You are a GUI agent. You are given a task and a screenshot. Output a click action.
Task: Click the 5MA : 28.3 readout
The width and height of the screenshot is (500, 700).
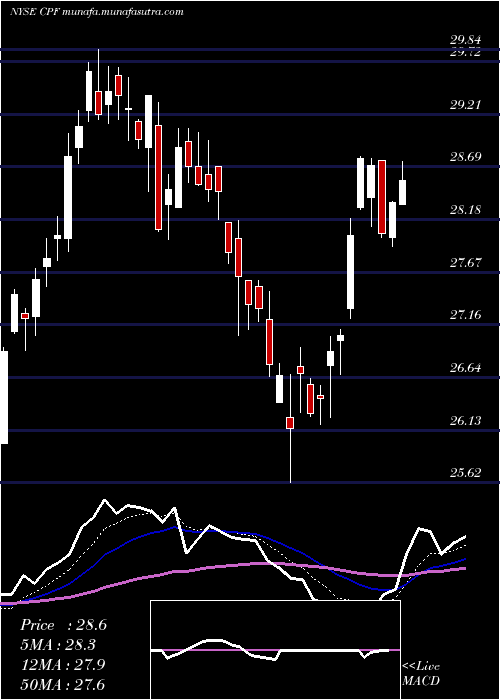pos(58,645)
